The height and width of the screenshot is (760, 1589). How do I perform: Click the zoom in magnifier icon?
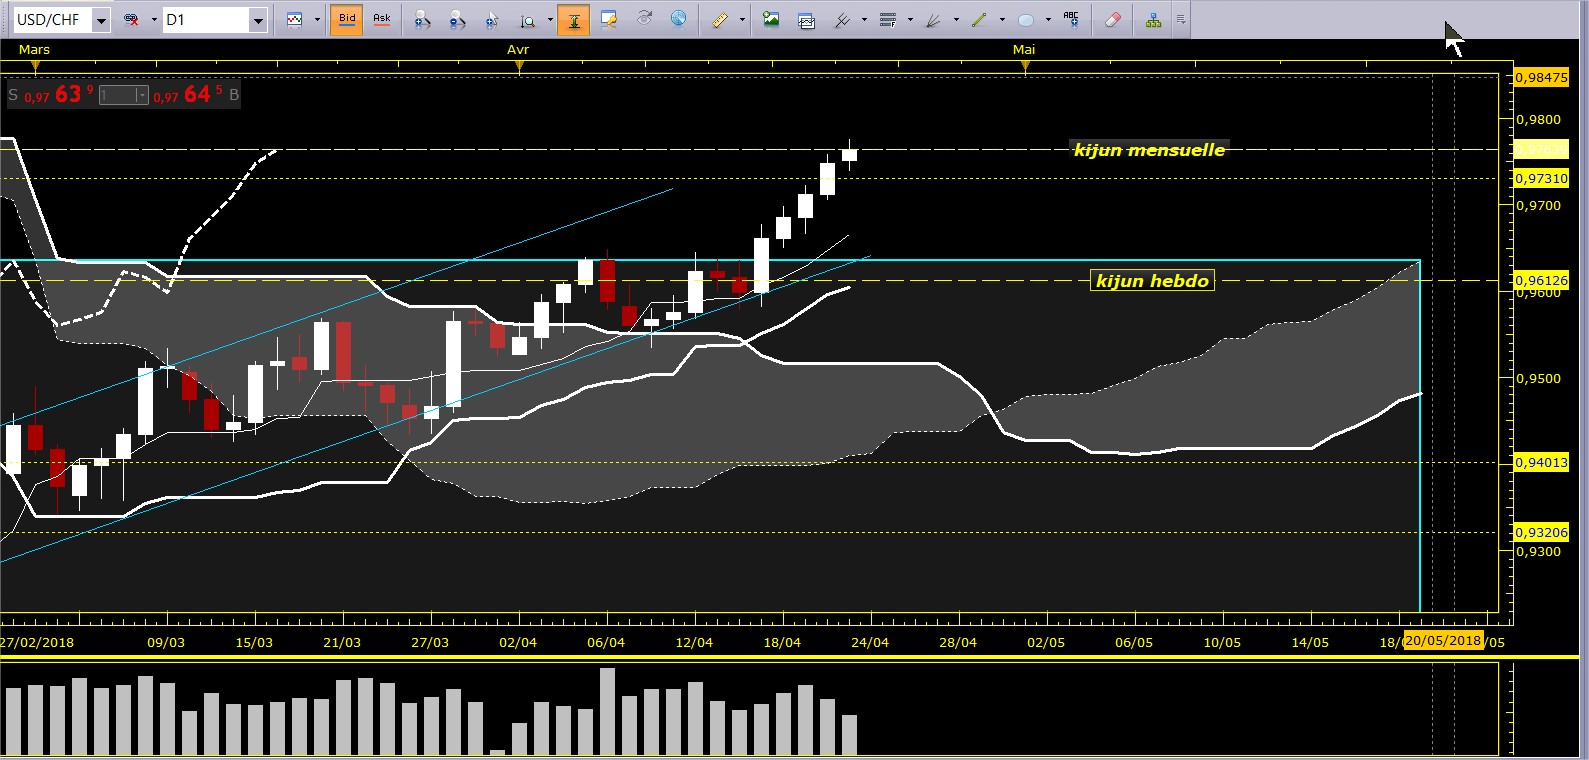coord(423,19)
